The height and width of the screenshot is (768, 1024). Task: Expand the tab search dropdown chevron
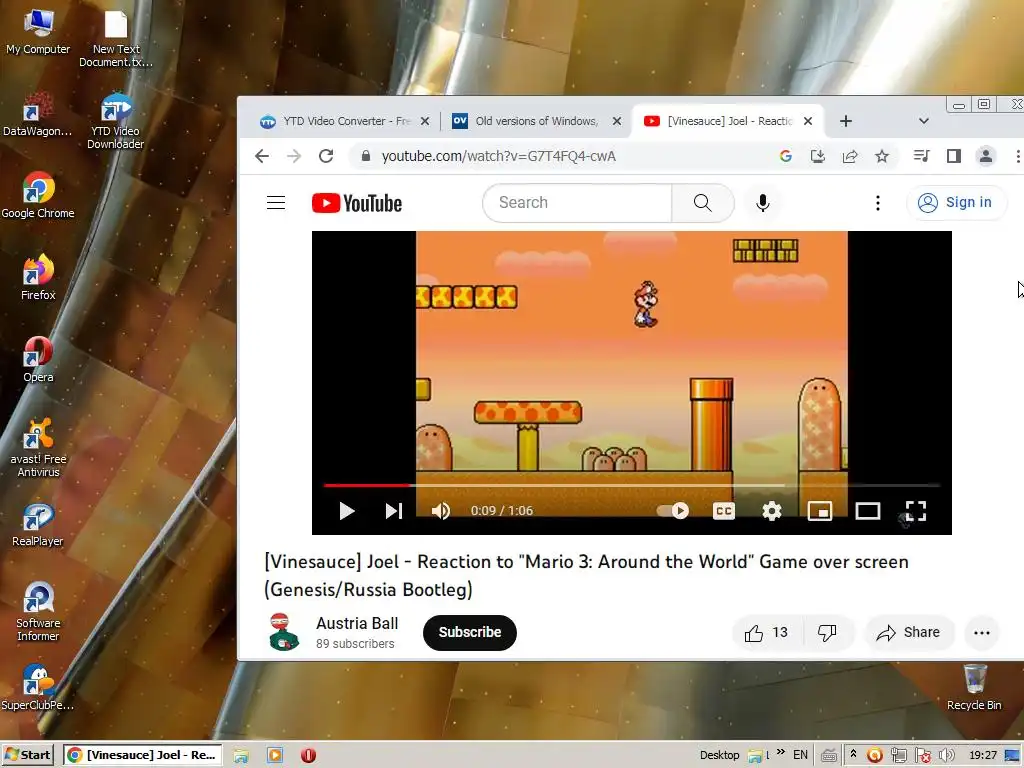pos(923,121)
